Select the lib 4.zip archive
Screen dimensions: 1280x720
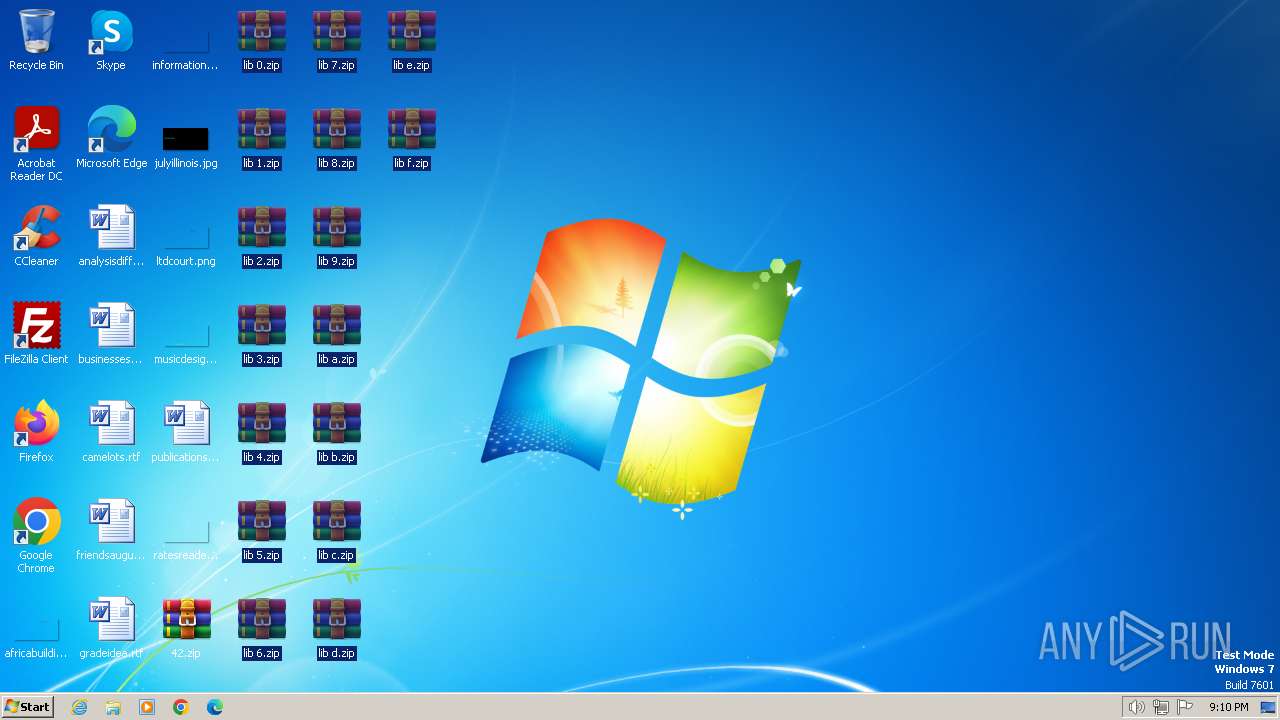[x=261, y=432]
